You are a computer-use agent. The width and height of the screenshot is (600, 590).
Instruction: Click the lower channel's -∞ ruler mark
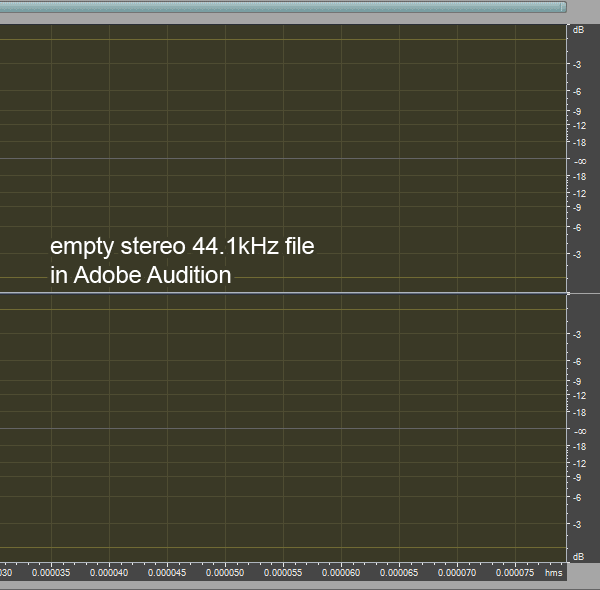pyautogui.click(x=579, y=430)
